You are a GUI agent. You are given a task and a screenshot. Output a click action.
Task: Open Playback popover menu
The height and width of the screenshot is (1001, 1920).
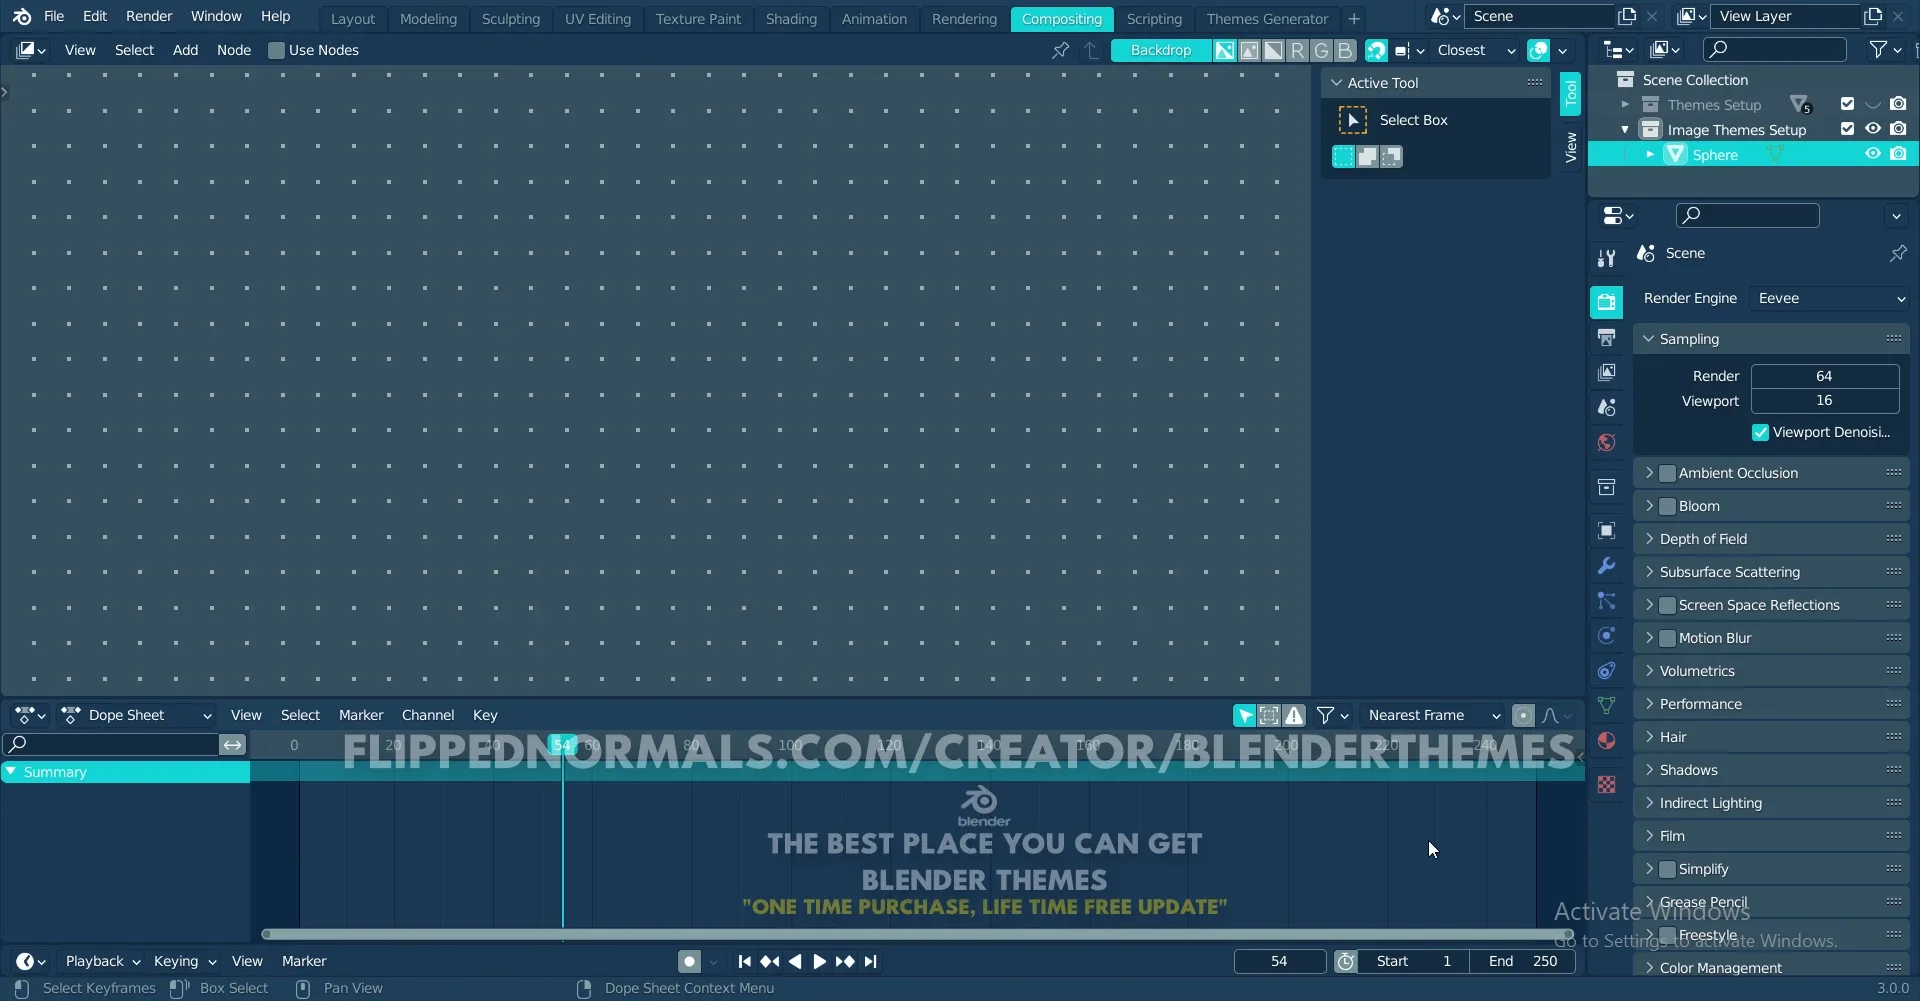102,961
